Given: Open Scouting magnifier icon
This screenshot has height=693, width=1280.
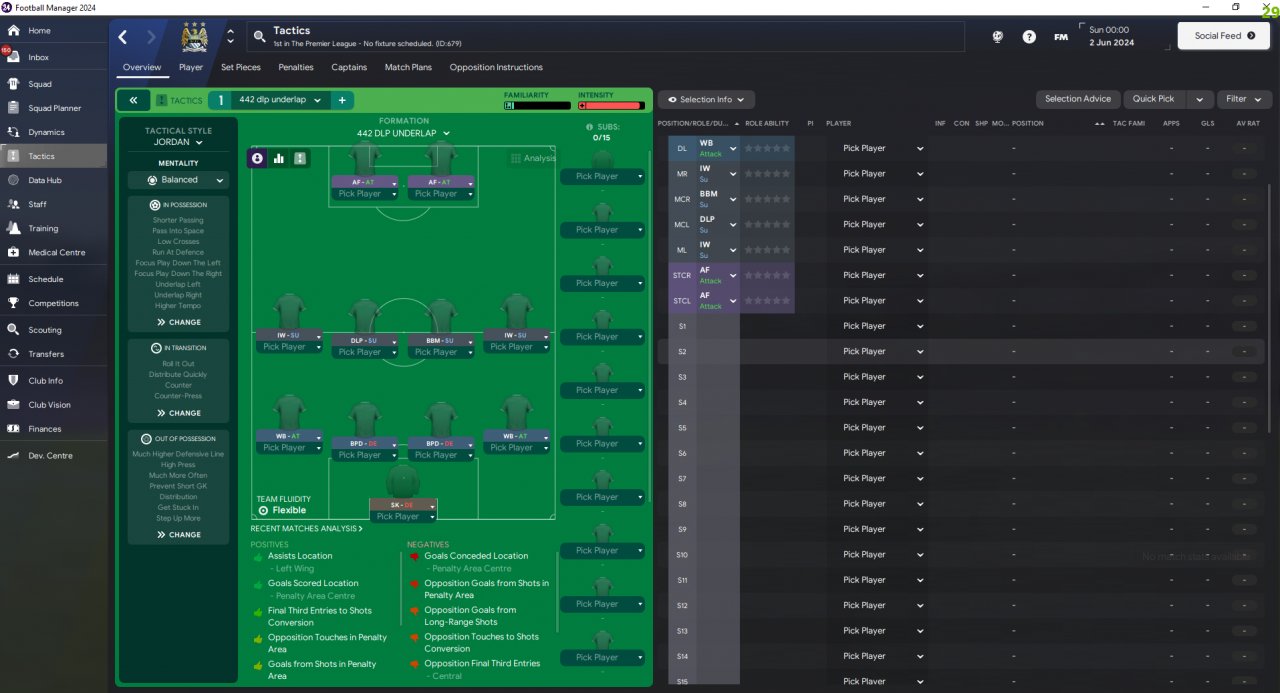Looking at the screenshot, I should click(13, 329).
